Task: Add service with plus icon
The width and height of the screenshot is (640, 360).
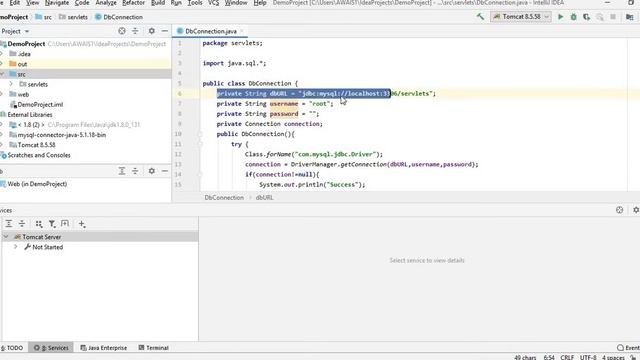Action: point(82,224)
